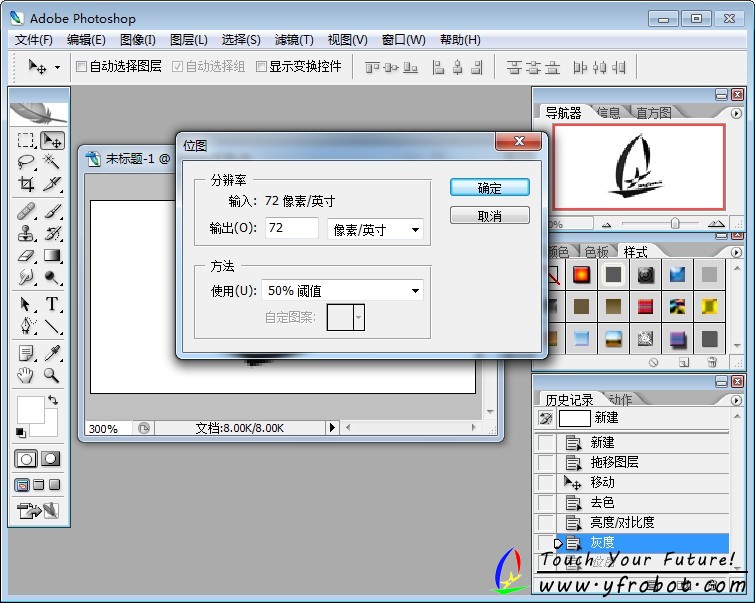Switch to Standard mode editing

coord(26,459)
